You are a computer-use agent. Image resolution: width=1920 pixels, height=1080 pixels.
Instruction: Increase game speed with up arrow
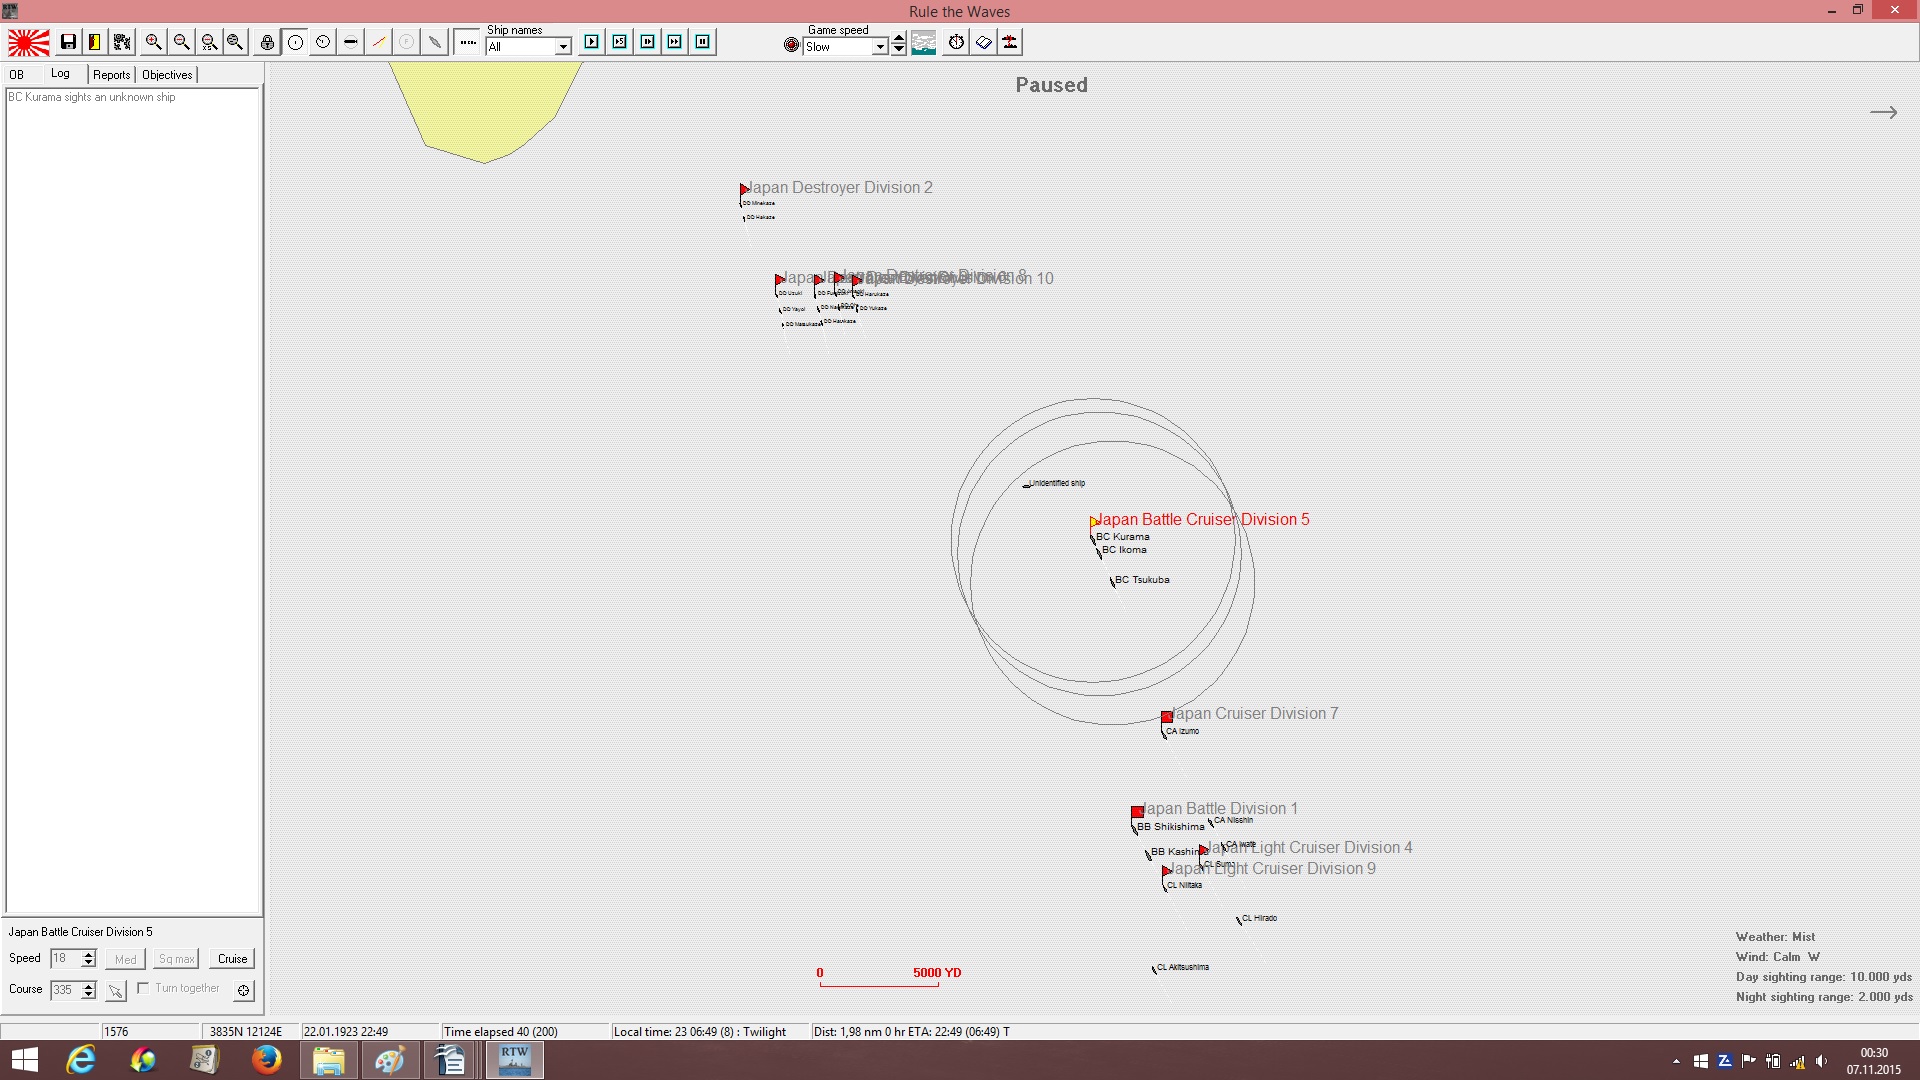click(x=899, y=38)
